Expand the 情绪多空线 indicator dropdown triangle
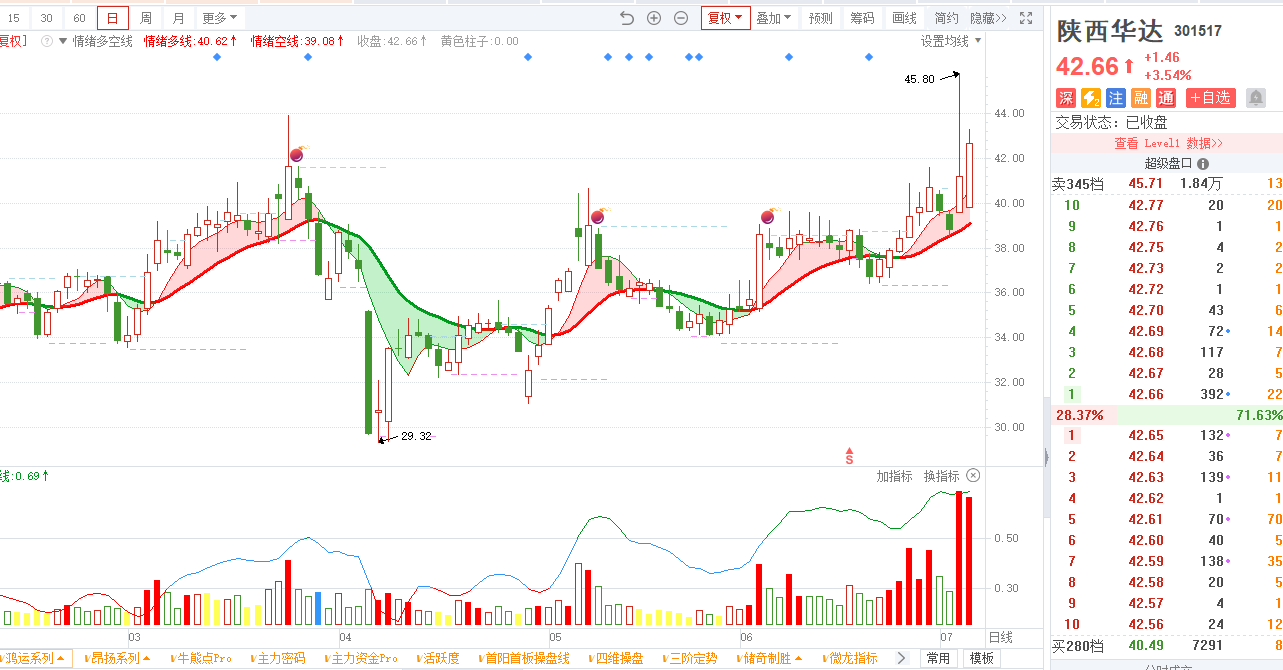The width and height of the screenshot is (1283, 670). (x=63, y=41)
